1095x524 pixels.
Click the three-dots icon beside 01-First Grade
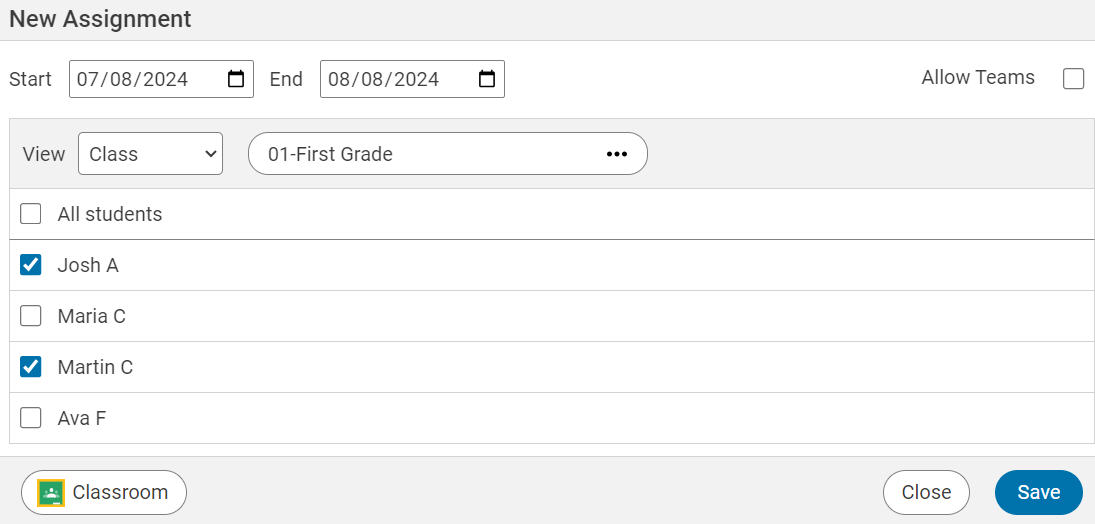coord(616,154)
